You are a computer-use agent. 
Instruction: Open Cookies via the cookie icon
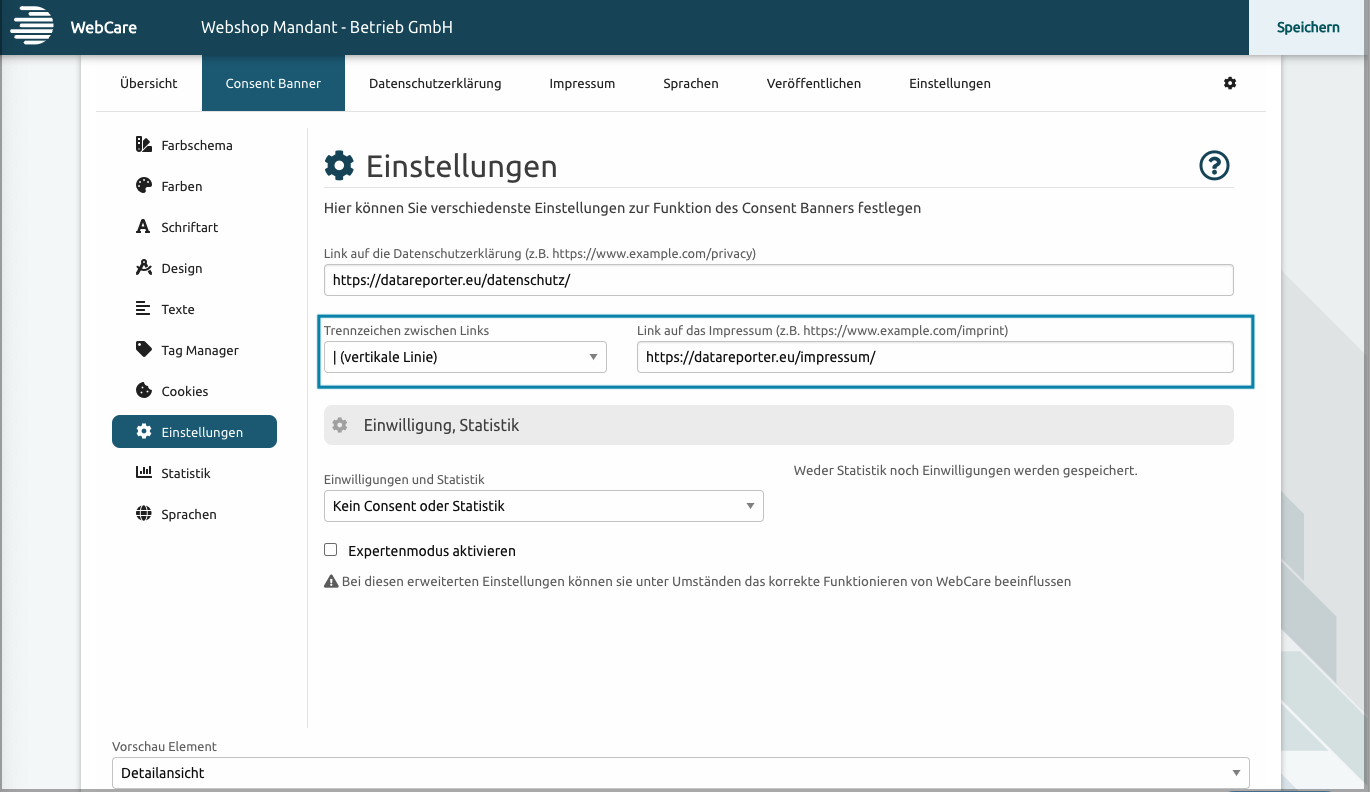click(x=143, y=391)
